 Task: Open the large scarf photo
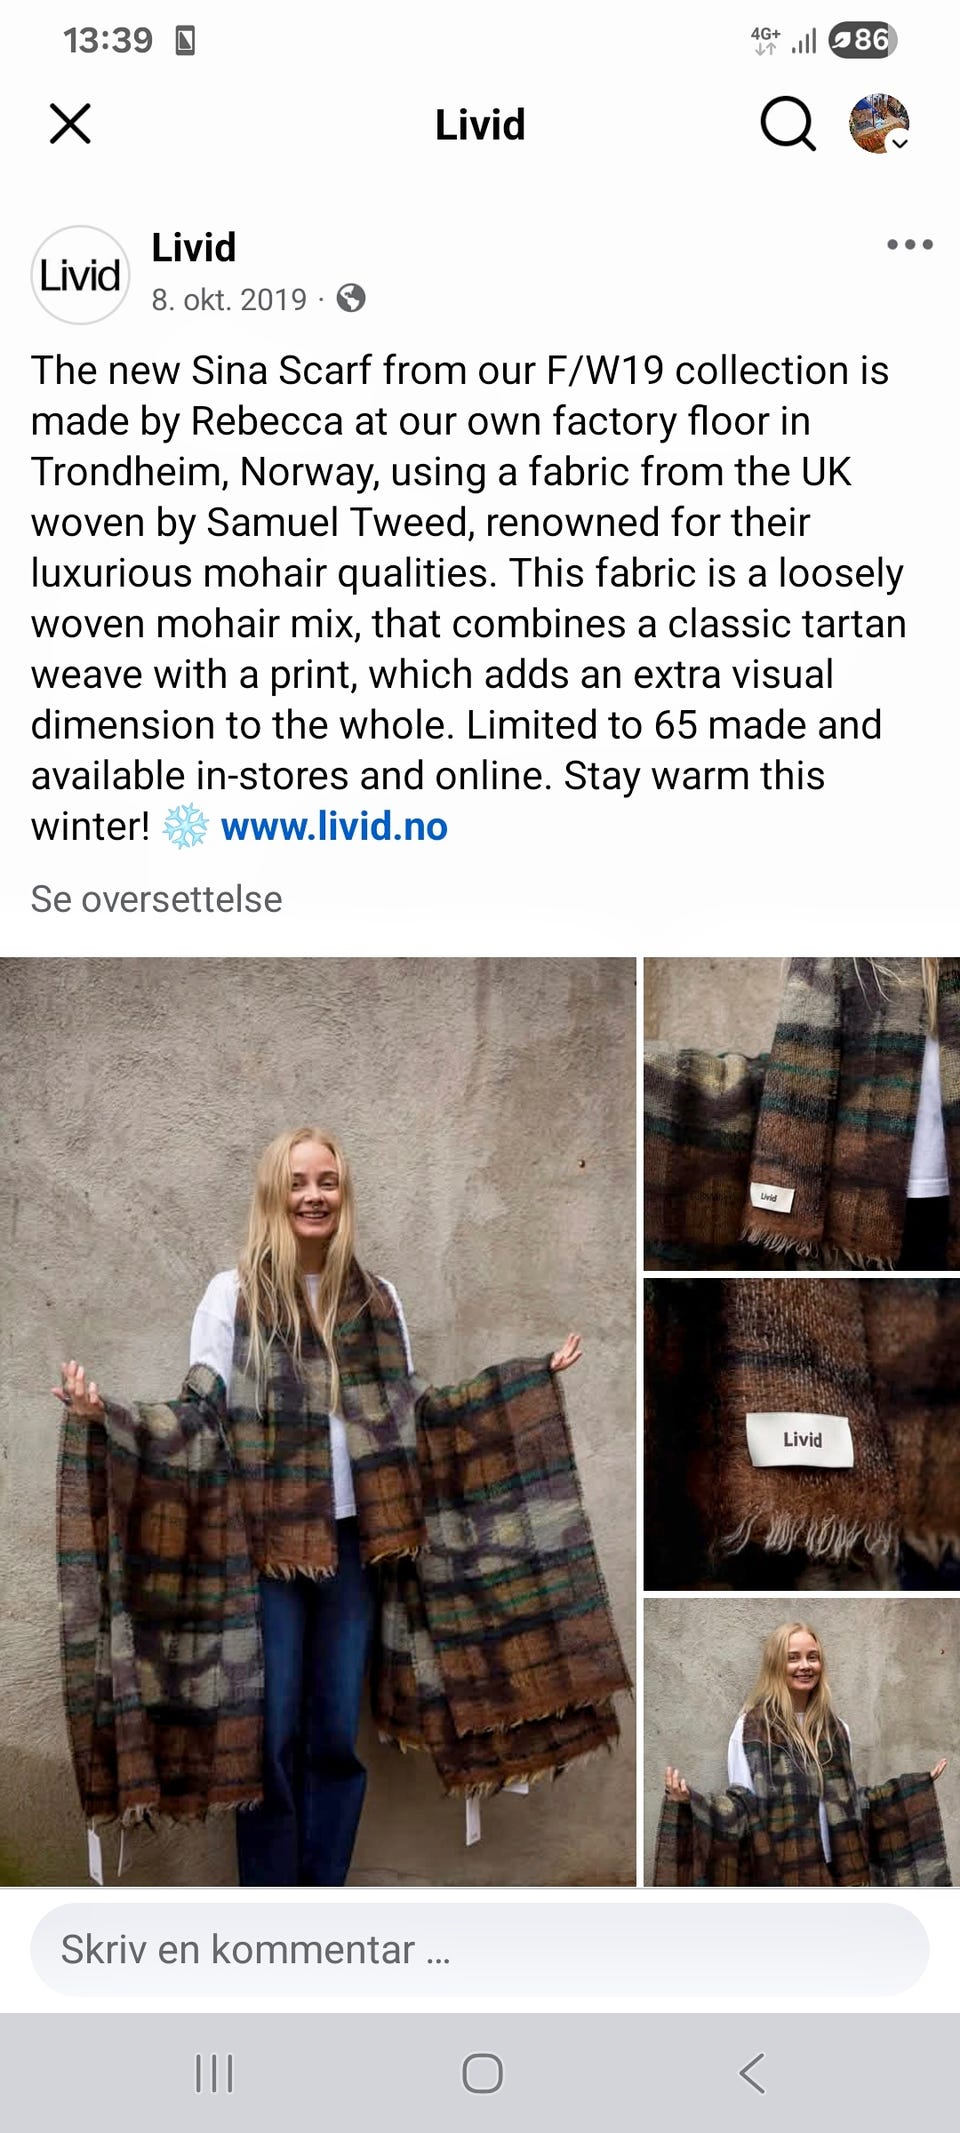click(318, 1421)
